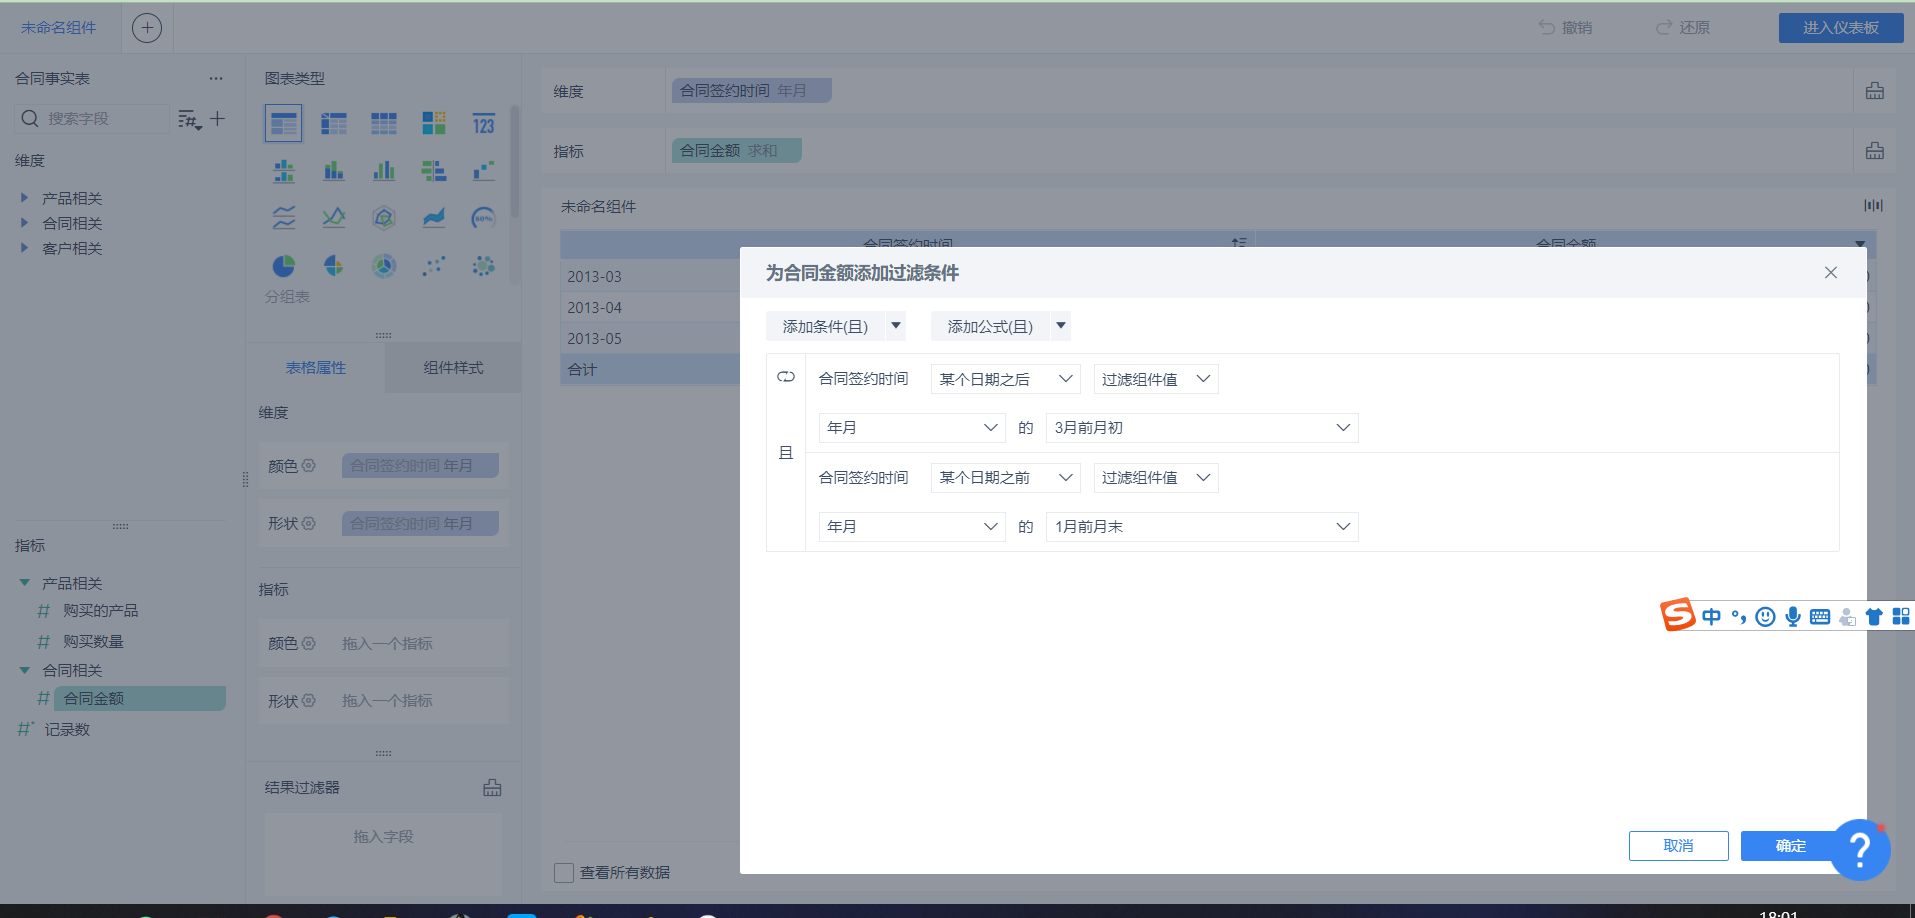
Task: Select the scatter plot chart type
Action: [434, 265]
